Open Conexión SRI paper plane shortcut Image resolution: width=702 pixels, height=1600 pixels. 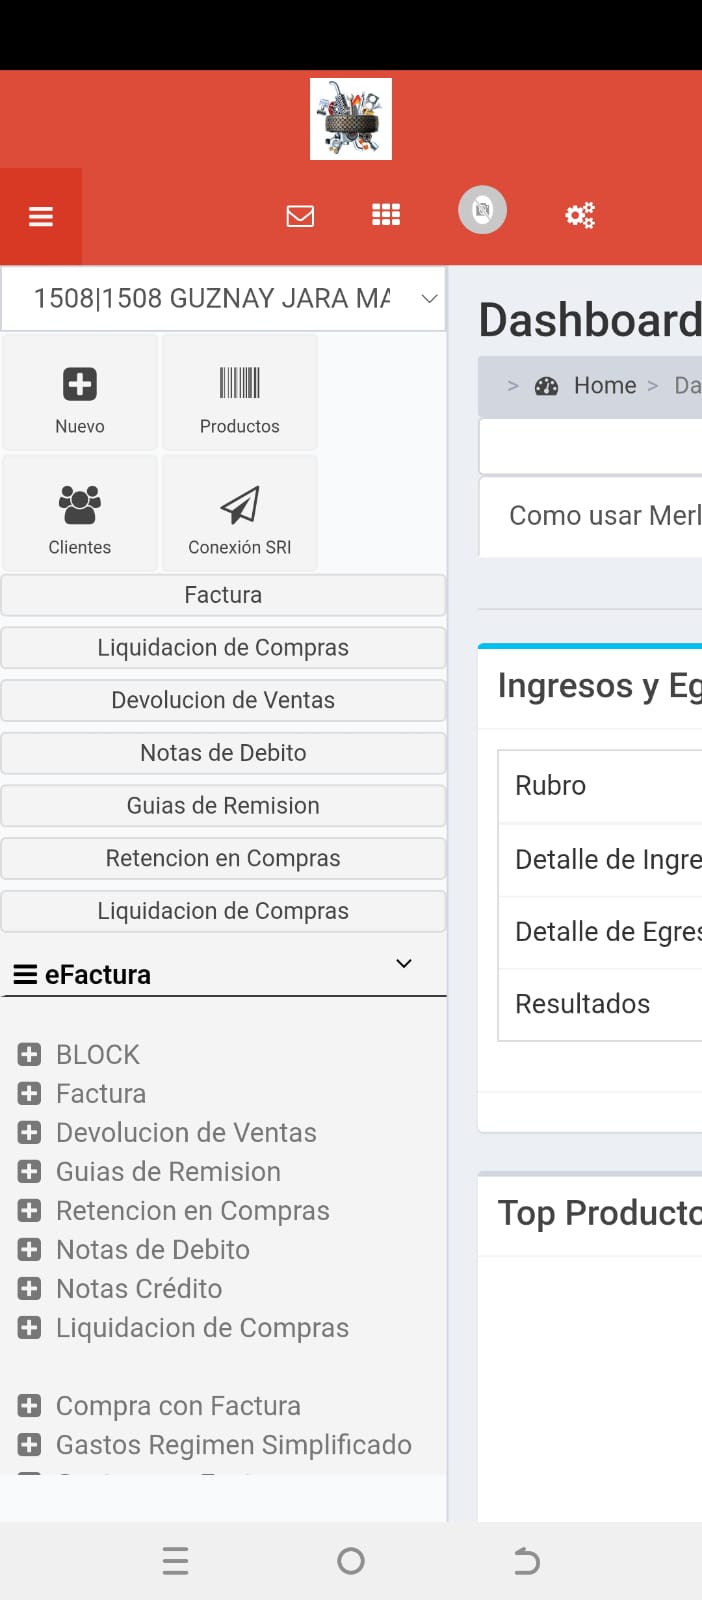240,505
